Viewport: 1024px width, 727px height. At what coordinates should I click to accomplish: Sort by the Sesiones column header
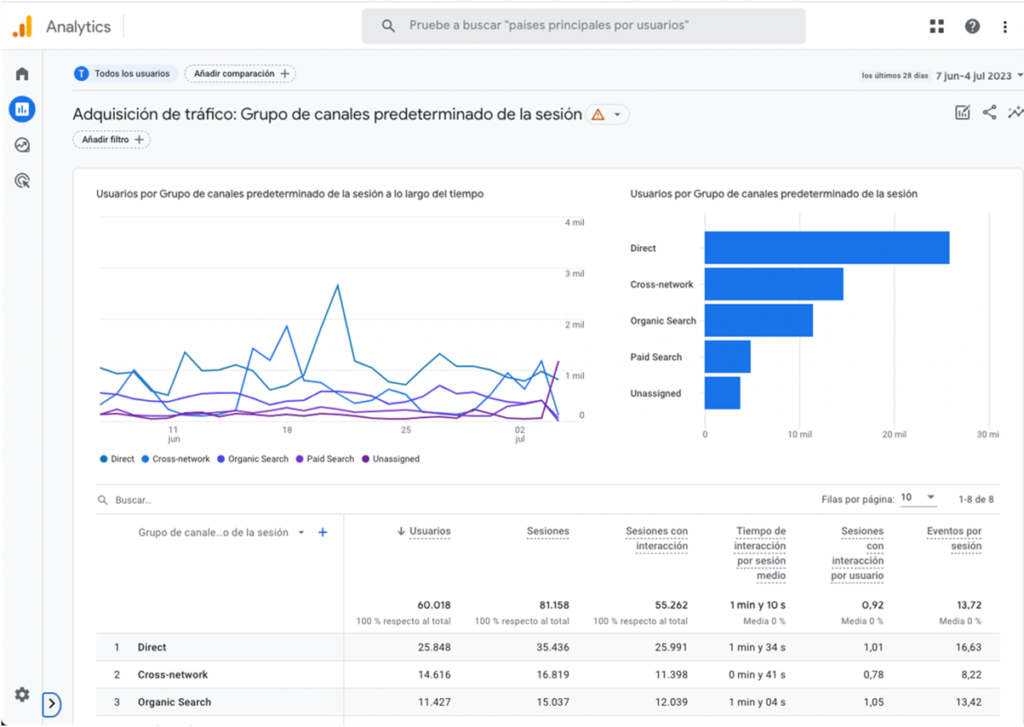pyautogui.click(x=547, y=532)
